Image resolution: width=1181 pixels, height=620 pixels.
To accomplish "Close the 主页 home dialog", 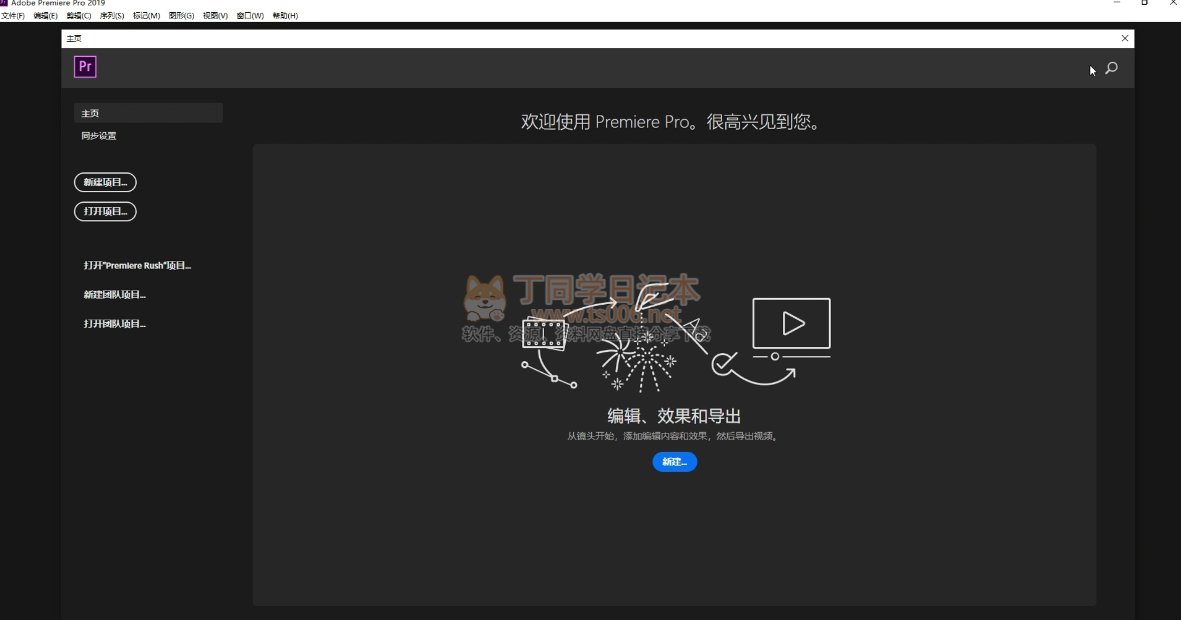I will click(1125, 38).
